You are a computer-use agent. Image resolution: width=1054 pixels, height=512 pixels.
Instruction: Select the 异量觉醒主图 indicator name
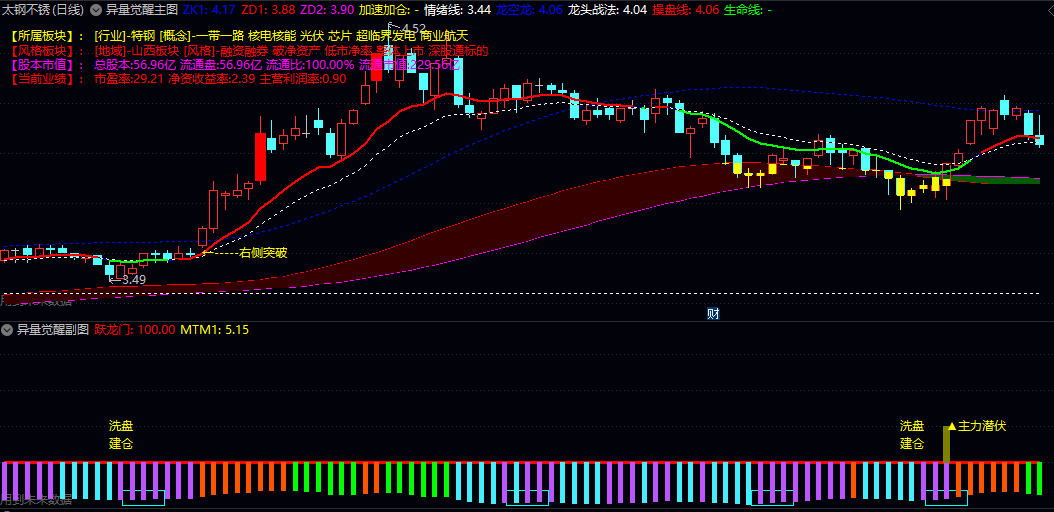142,10
